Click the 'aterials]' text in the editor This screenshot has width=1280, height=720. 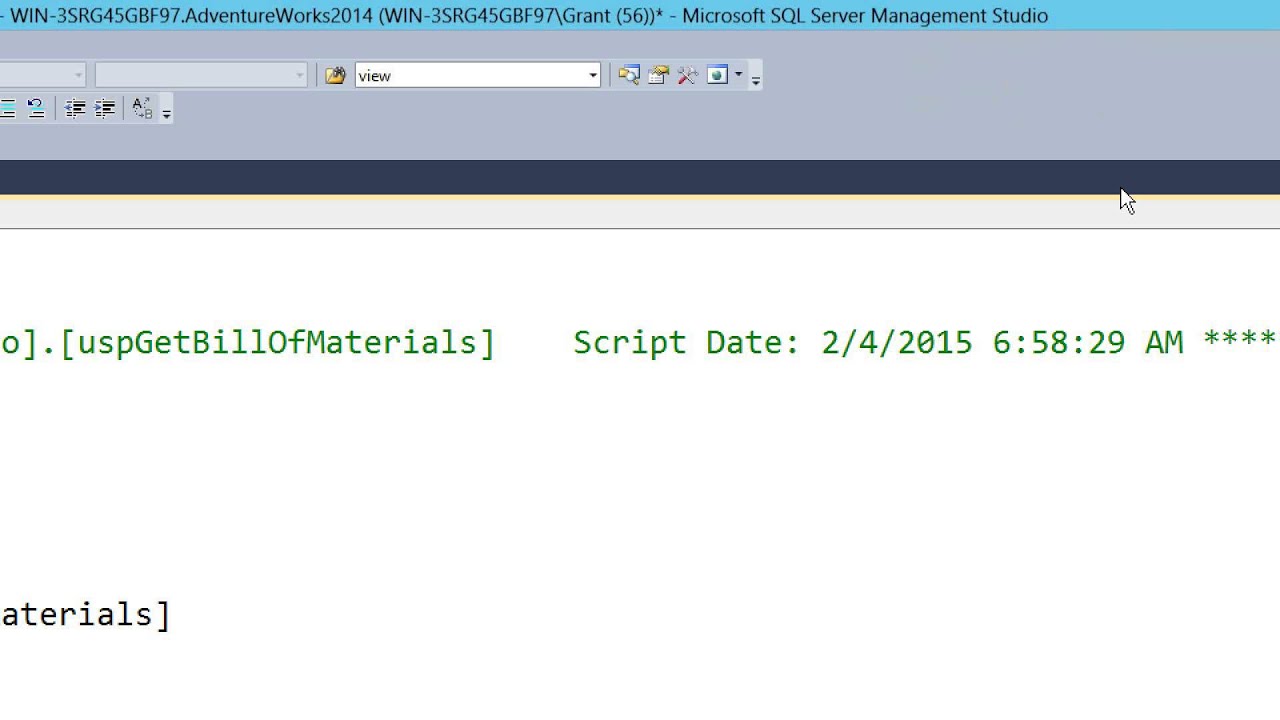pos(86,615)
